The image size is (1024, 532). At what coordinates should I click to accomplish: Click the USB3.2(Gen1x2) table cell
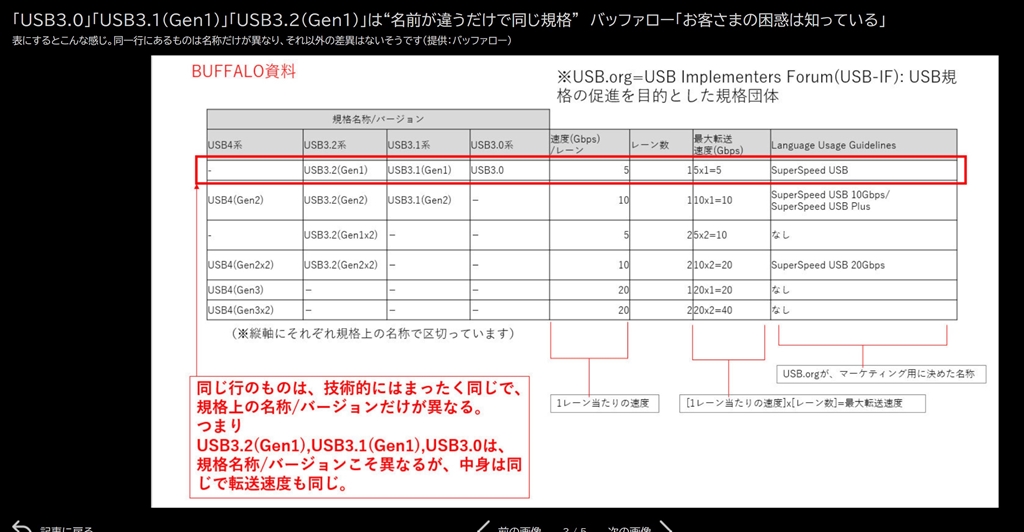coord(344,235)
